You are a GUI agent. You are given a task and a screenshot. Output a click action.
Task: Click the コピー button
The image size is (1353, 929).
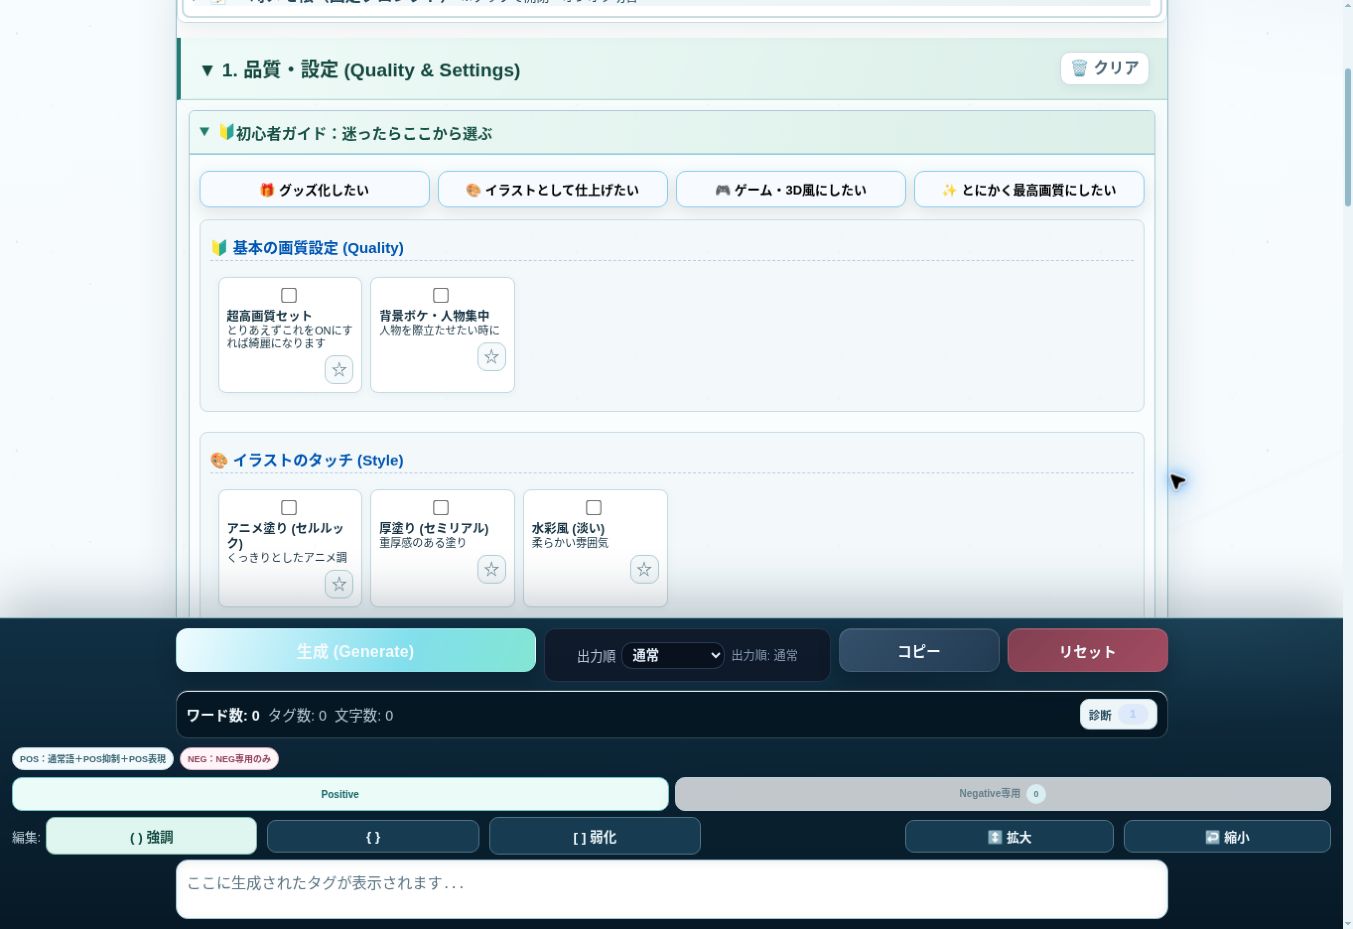tap(919, 650)
